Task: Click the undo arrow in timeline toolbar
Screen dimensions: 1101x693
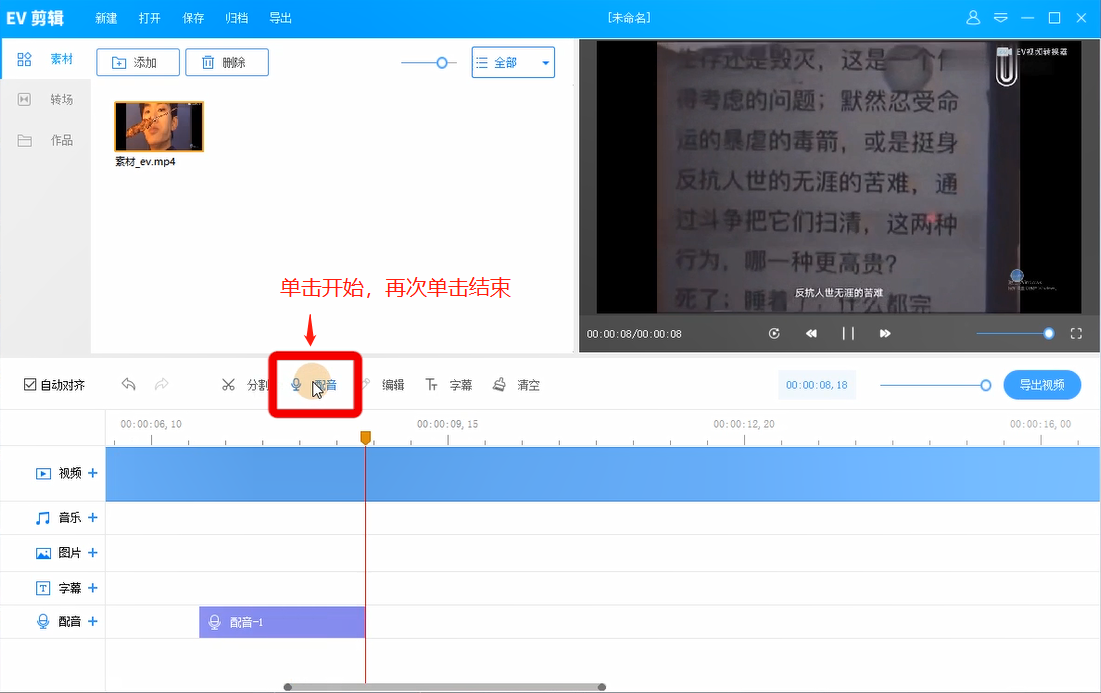Action: pos(128,385)
